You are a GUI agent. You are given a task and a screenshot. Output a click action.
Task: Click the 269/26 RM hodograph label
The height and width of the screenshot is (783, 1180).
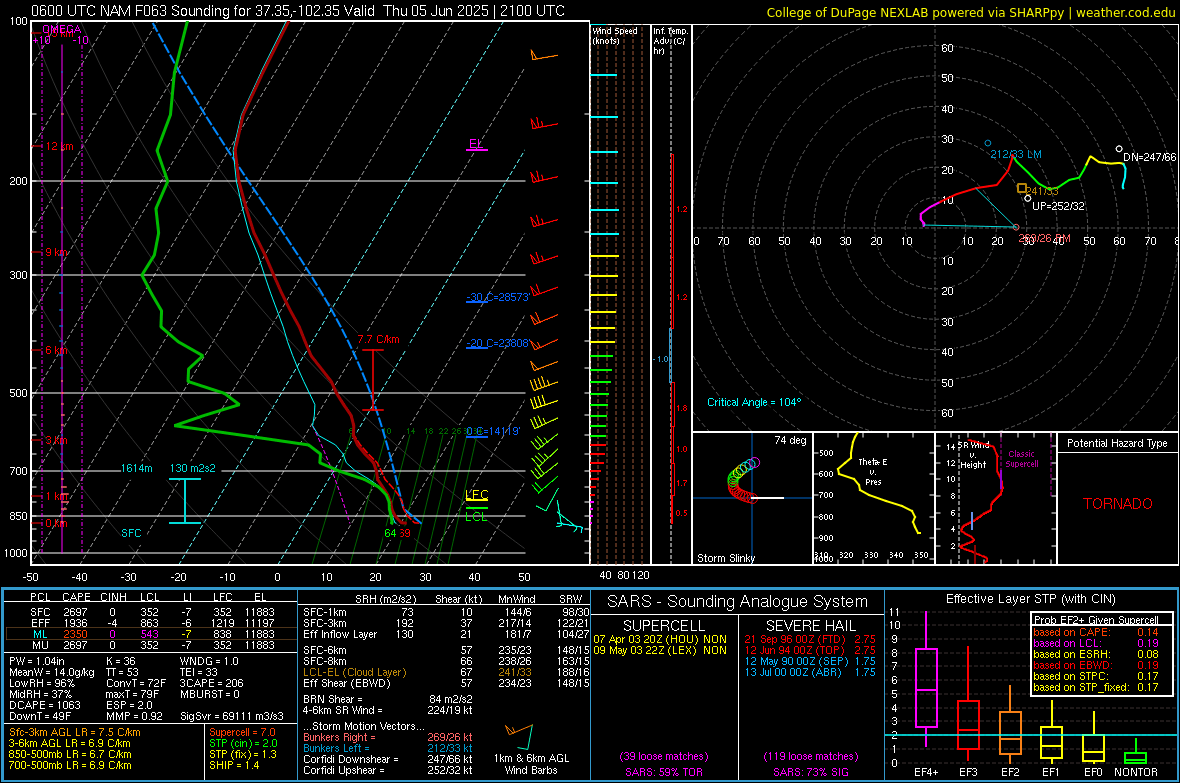1045,238
